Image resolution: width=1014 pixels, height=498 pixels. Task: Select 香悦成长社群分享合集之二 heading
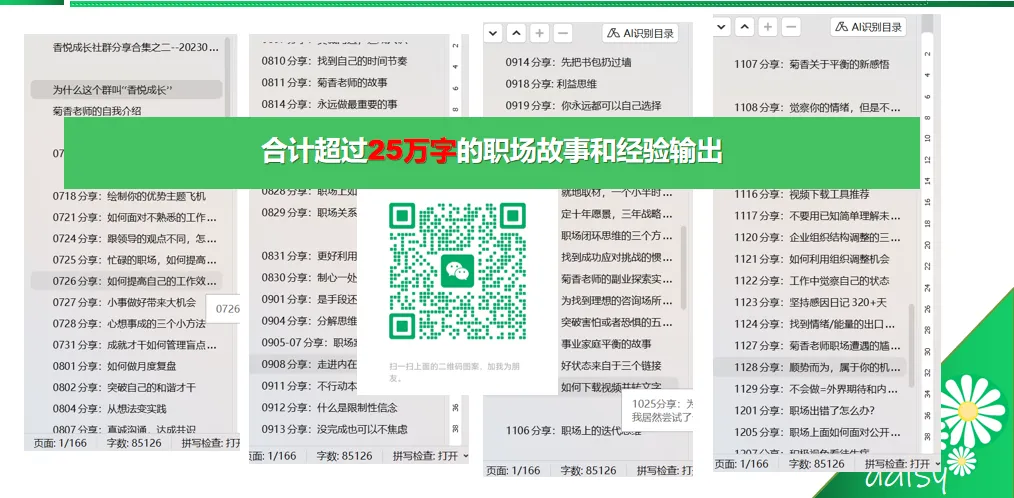137,47
